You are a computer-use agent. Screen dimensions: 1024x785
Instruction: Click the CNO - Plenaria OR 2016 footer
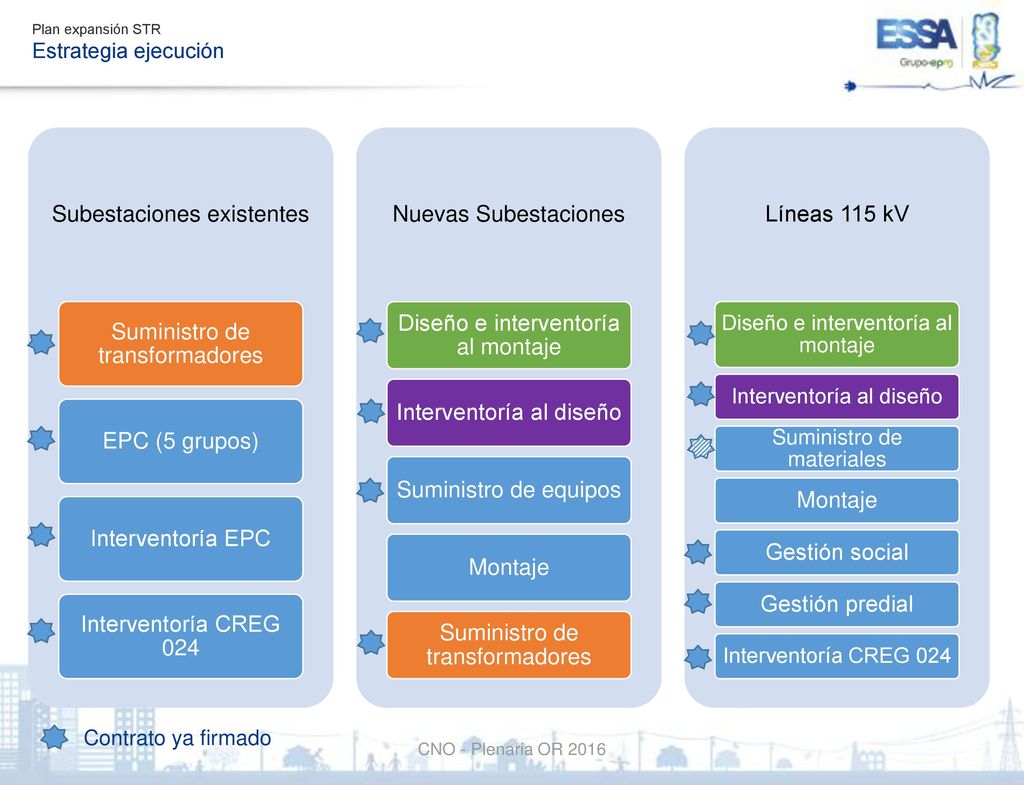point(511,749)
